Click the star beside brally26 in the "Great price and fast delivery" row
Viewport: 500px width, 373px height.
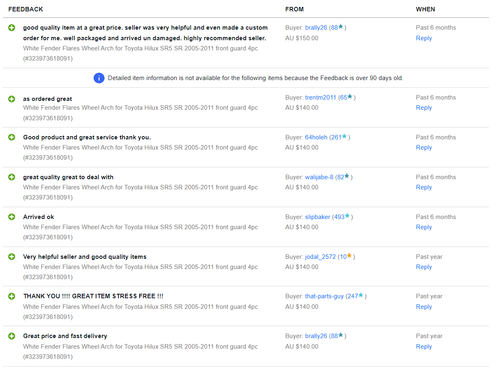[341, 335]
